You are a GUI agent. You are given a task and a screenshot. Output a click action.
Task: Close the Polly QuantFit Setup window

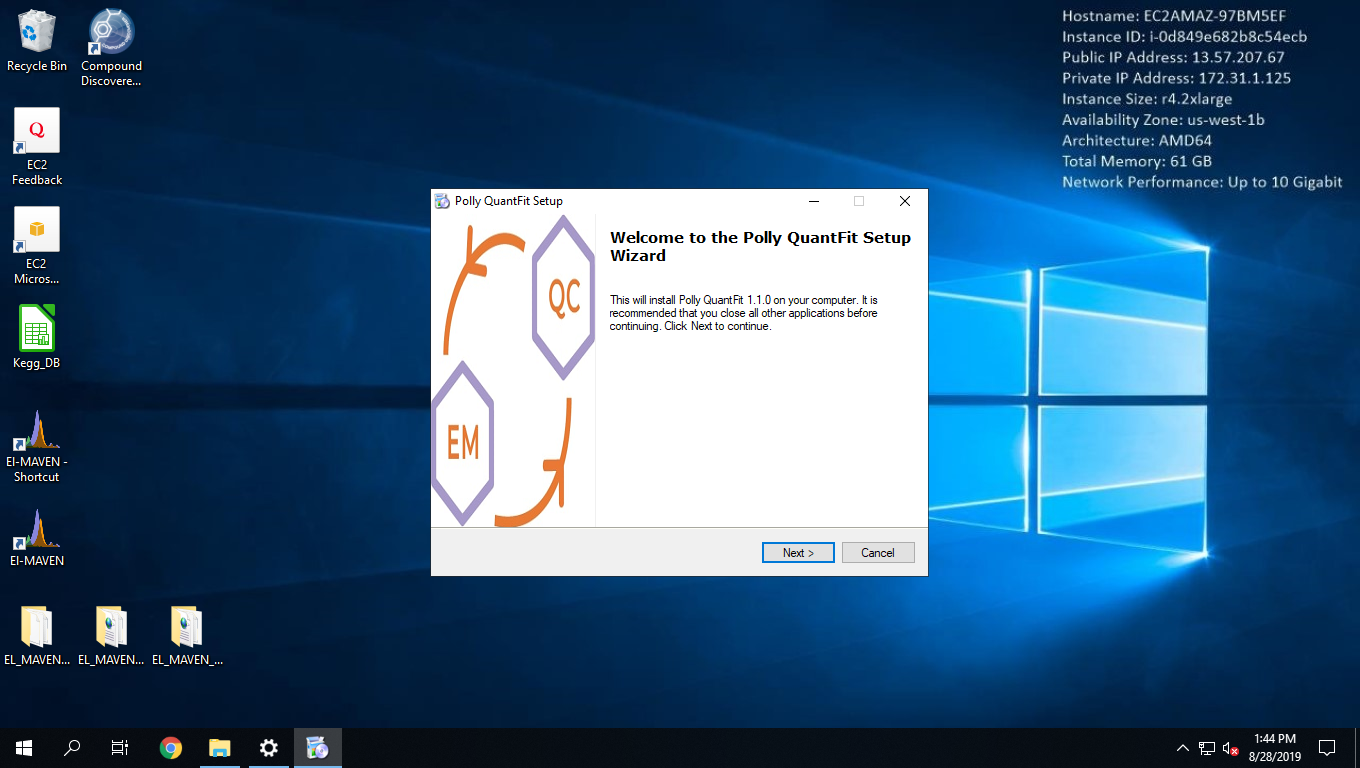(x=905, y=201)
